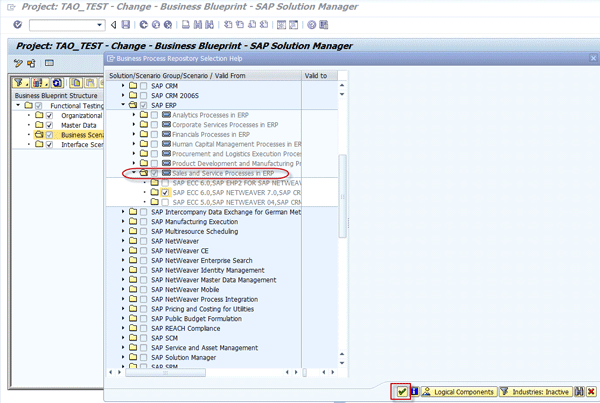Viewport: 600px width, 403px height.
Task: Click scroll-down arrow at bottom of tree scrollbar
Action: click(342, 363)
